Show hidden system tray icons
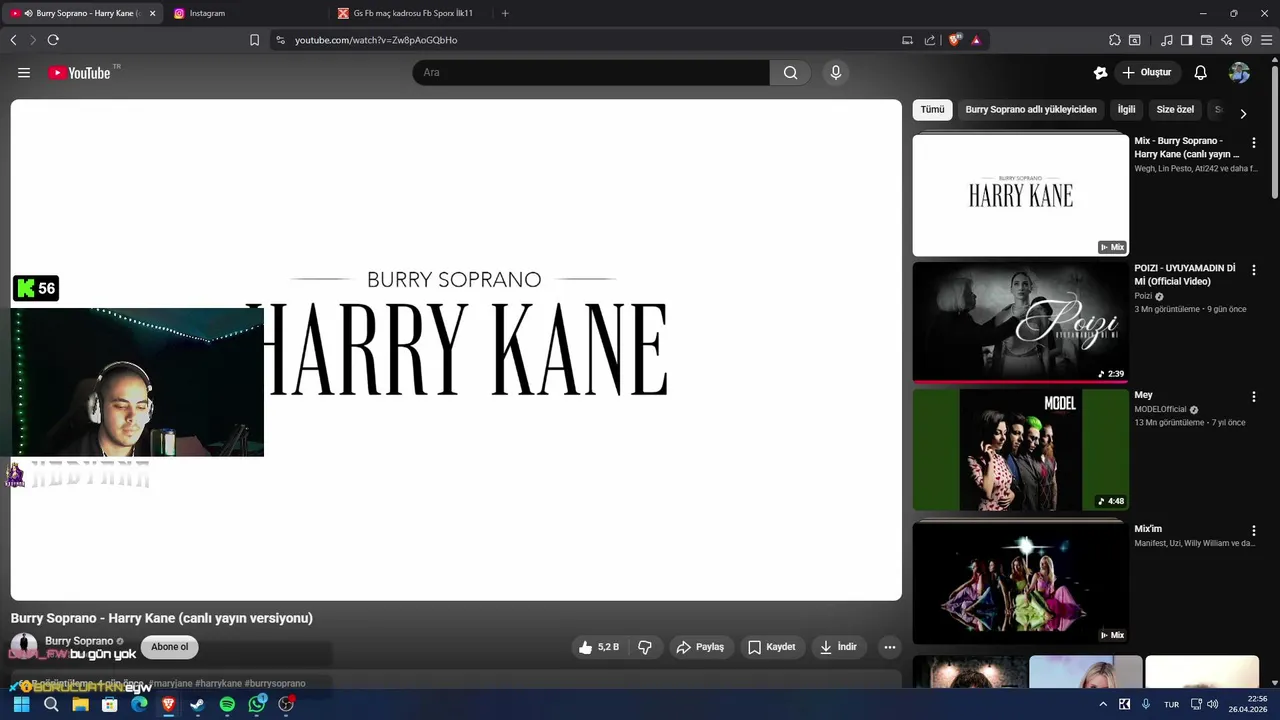1280x720 pixels. pos(1103,704)
